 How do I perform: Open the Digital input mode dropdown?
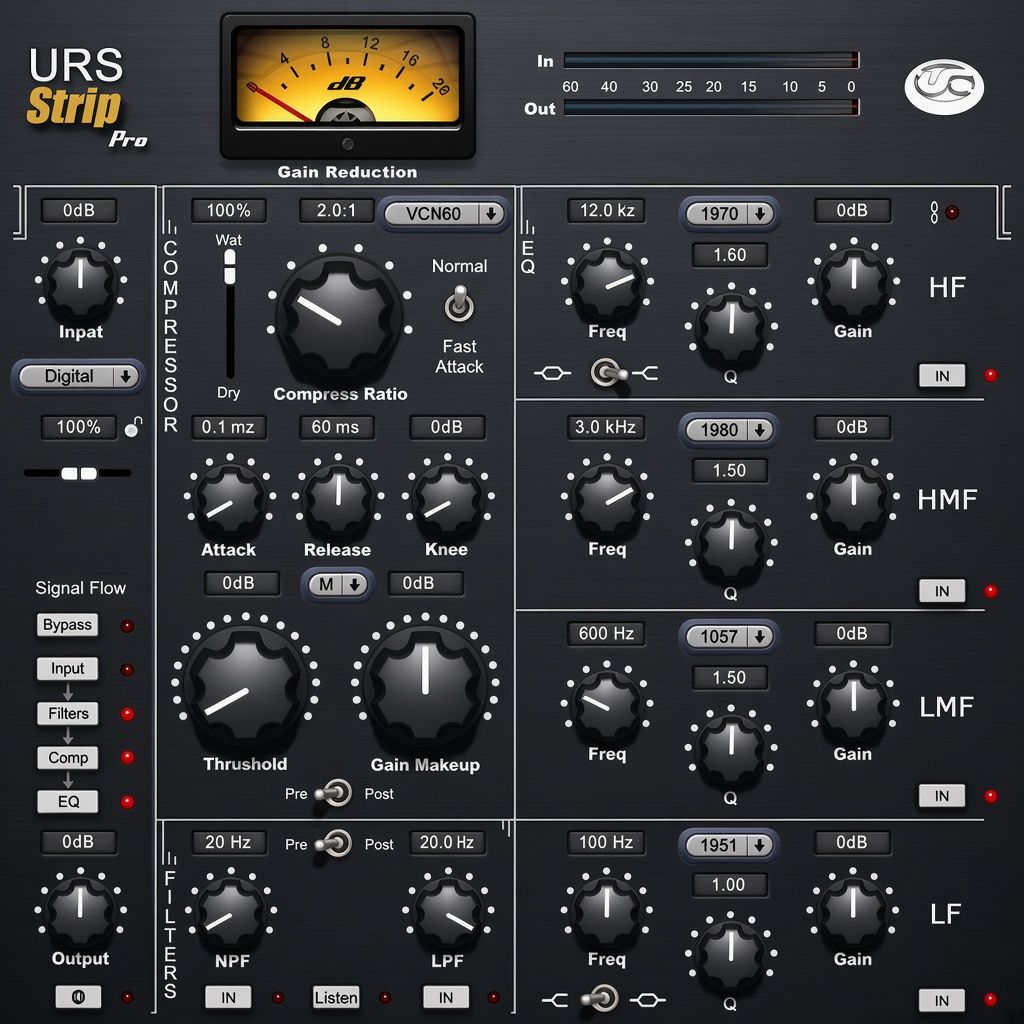tap(78, 377)
